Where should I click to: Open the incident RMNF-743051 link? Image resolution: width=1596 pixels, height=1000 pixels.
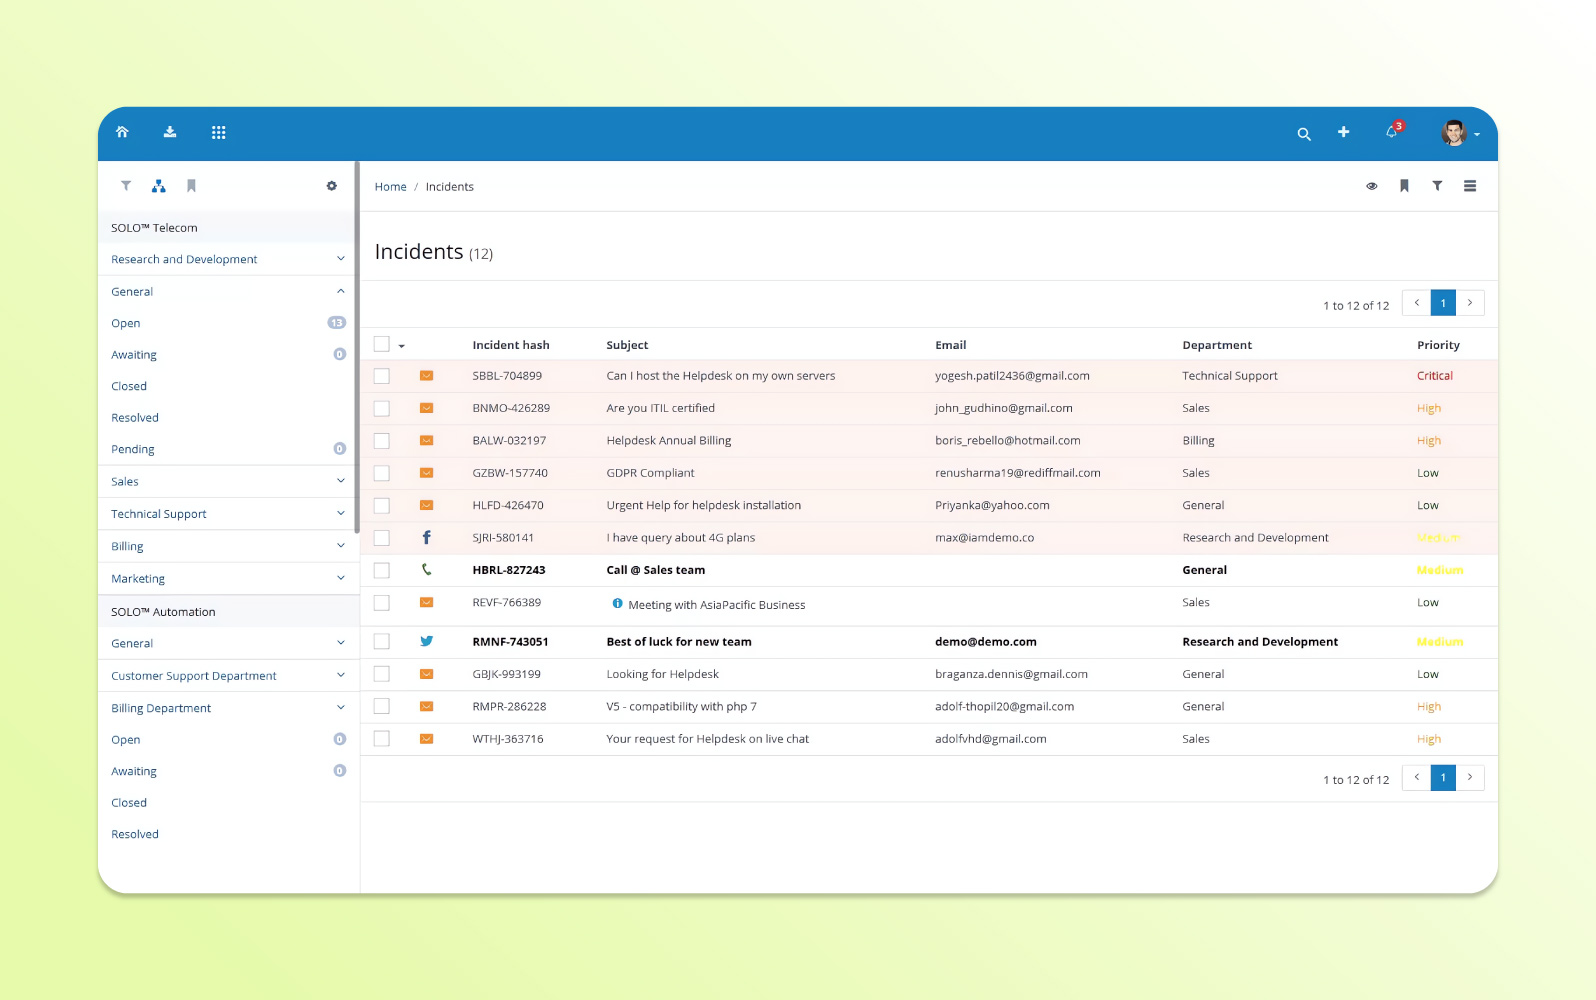click(508, 642)
